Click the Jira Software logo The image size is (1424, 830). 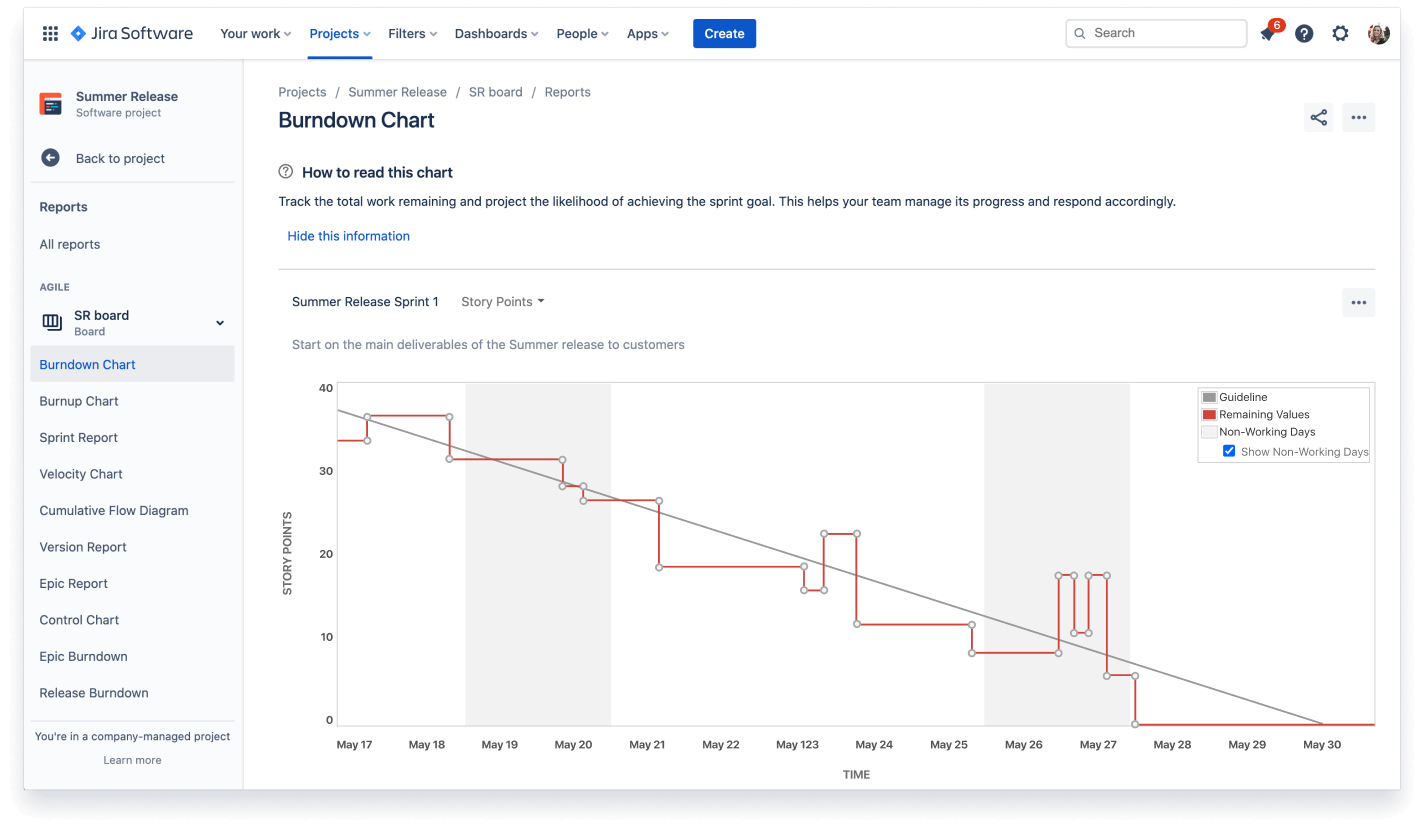click(131, 34)
